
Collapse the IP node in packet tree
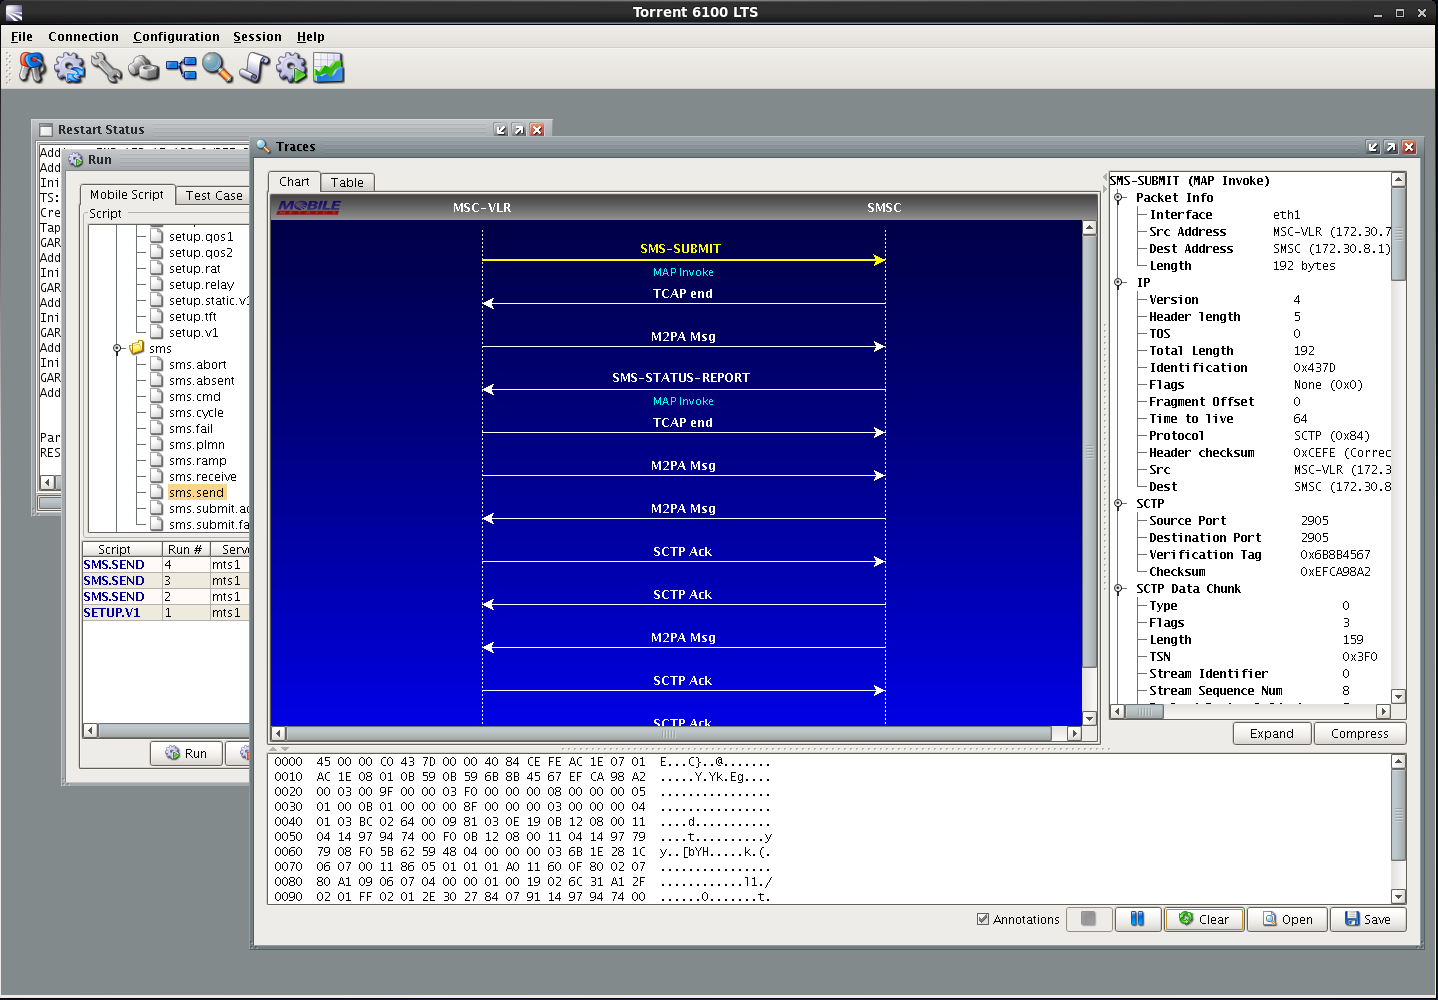tap(1119, 283)
